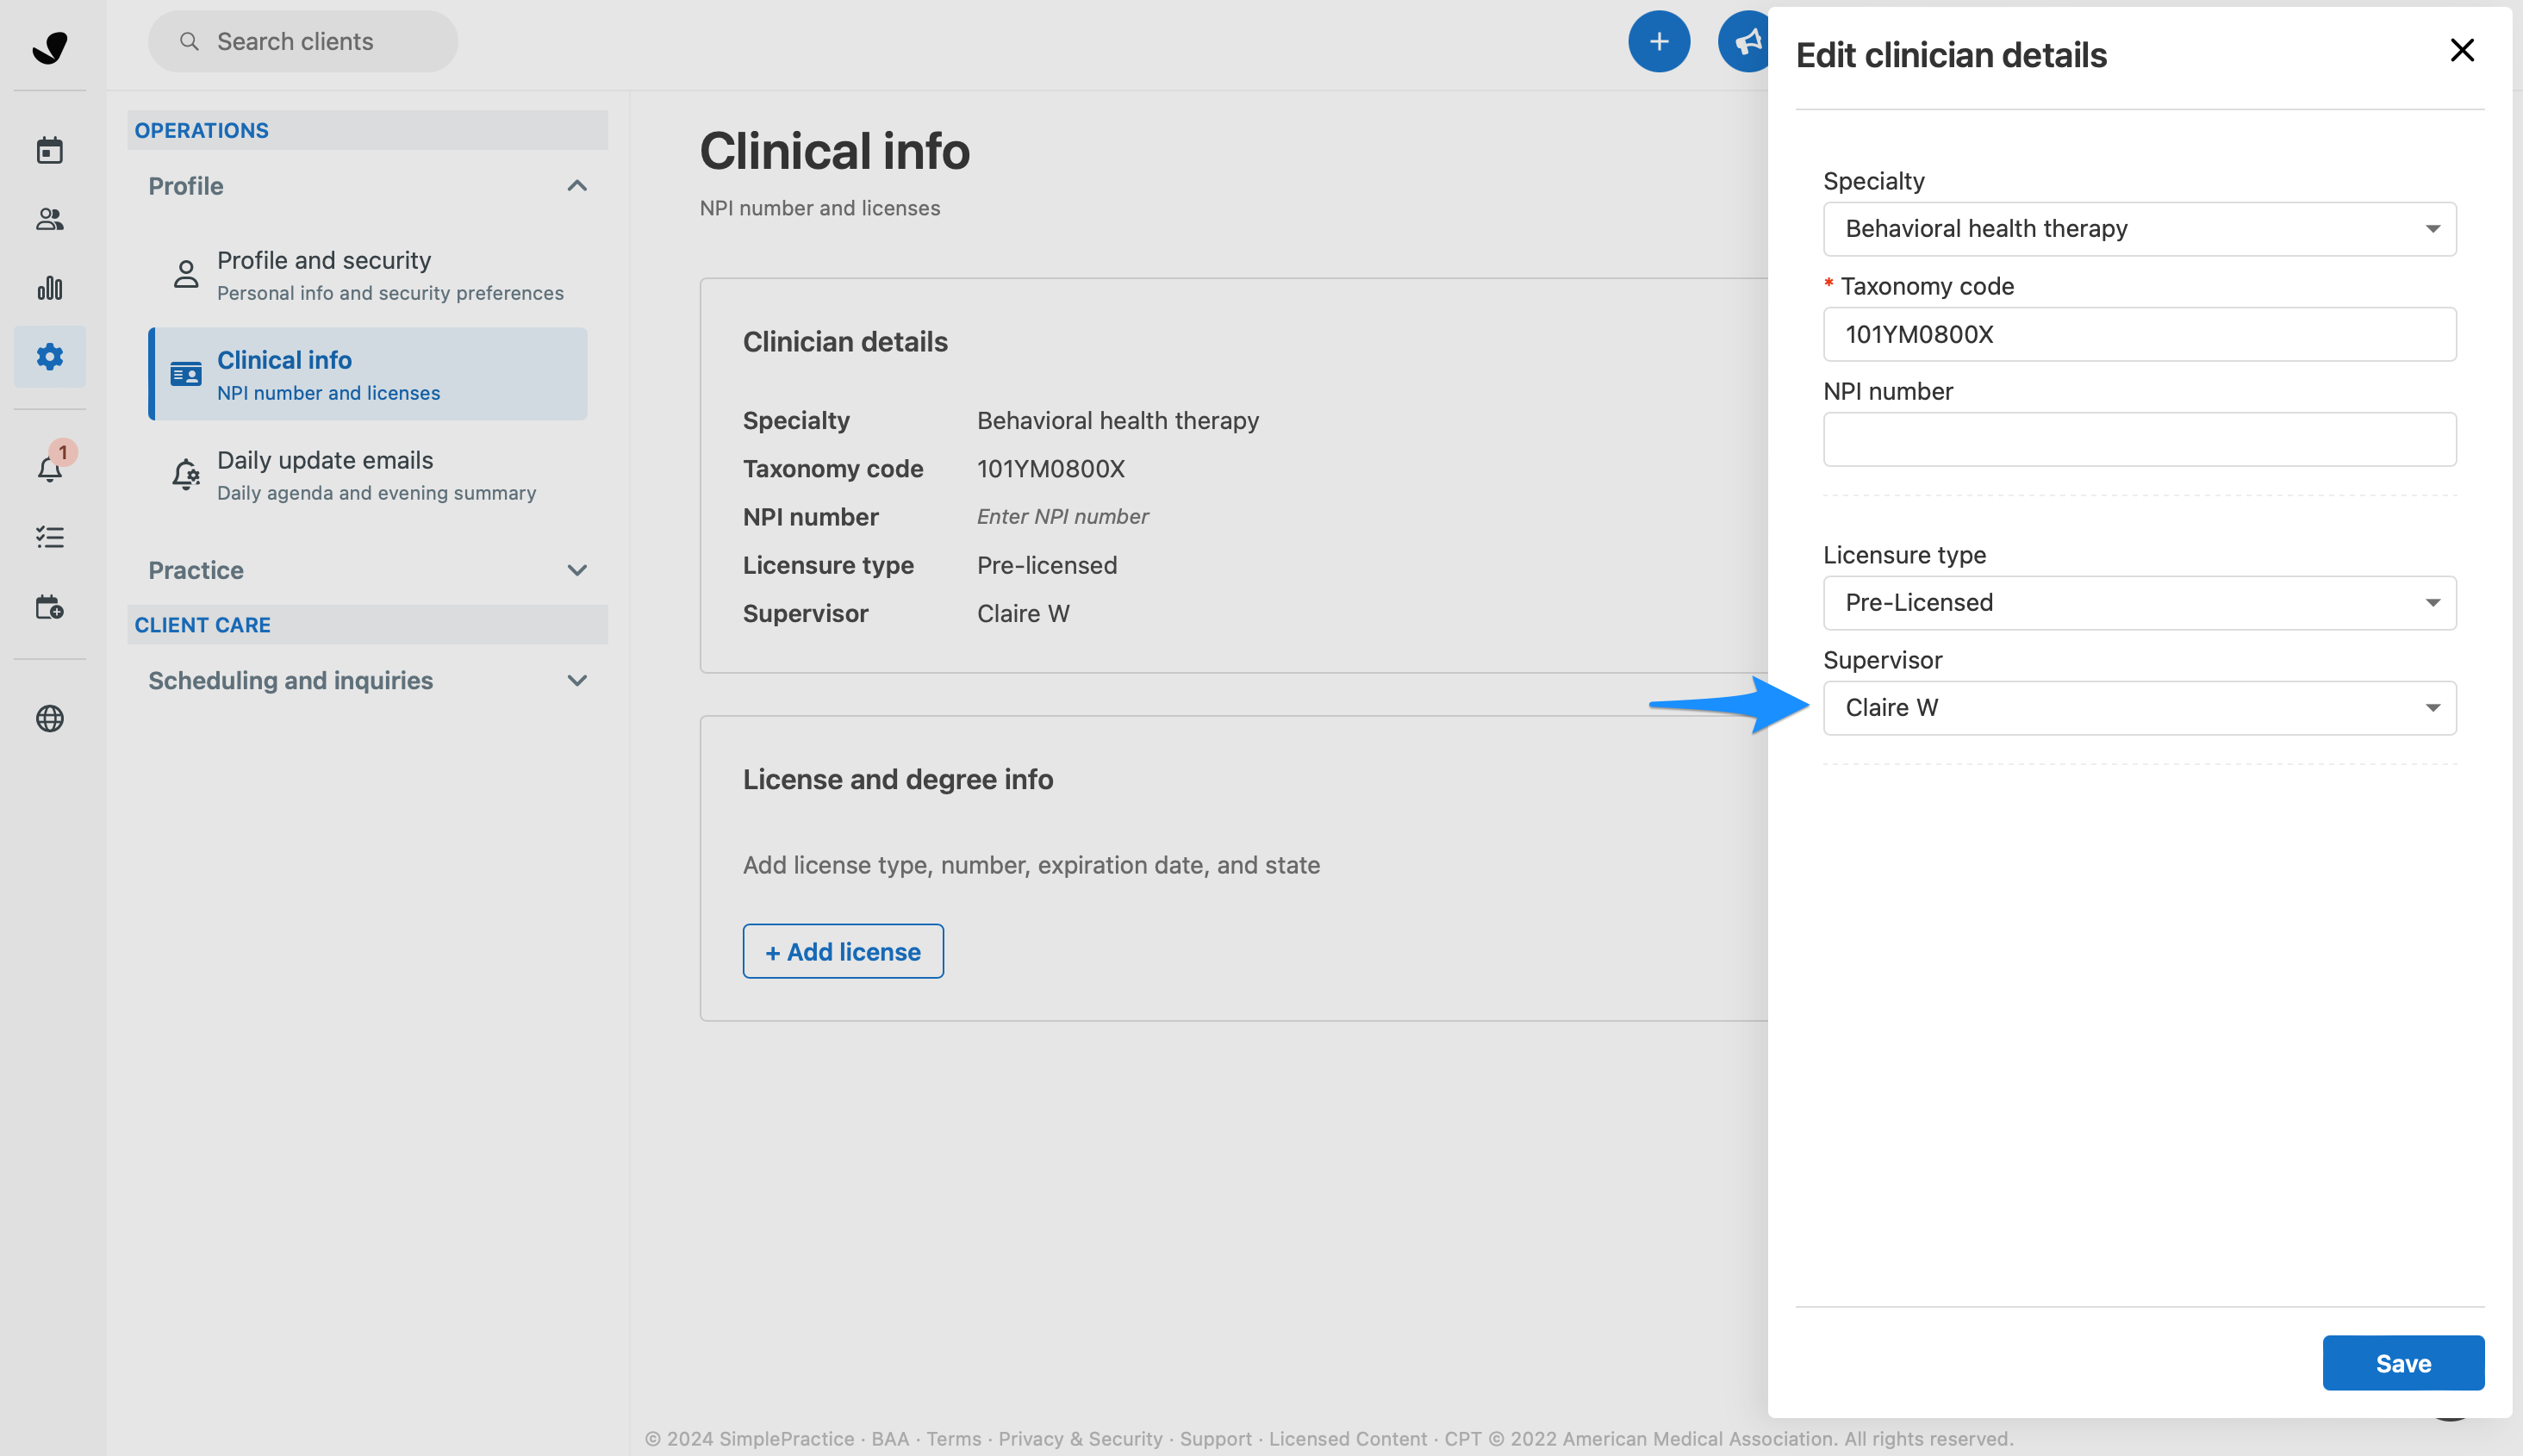Open the task checklist sidebar icon

[x=50, y=537]
